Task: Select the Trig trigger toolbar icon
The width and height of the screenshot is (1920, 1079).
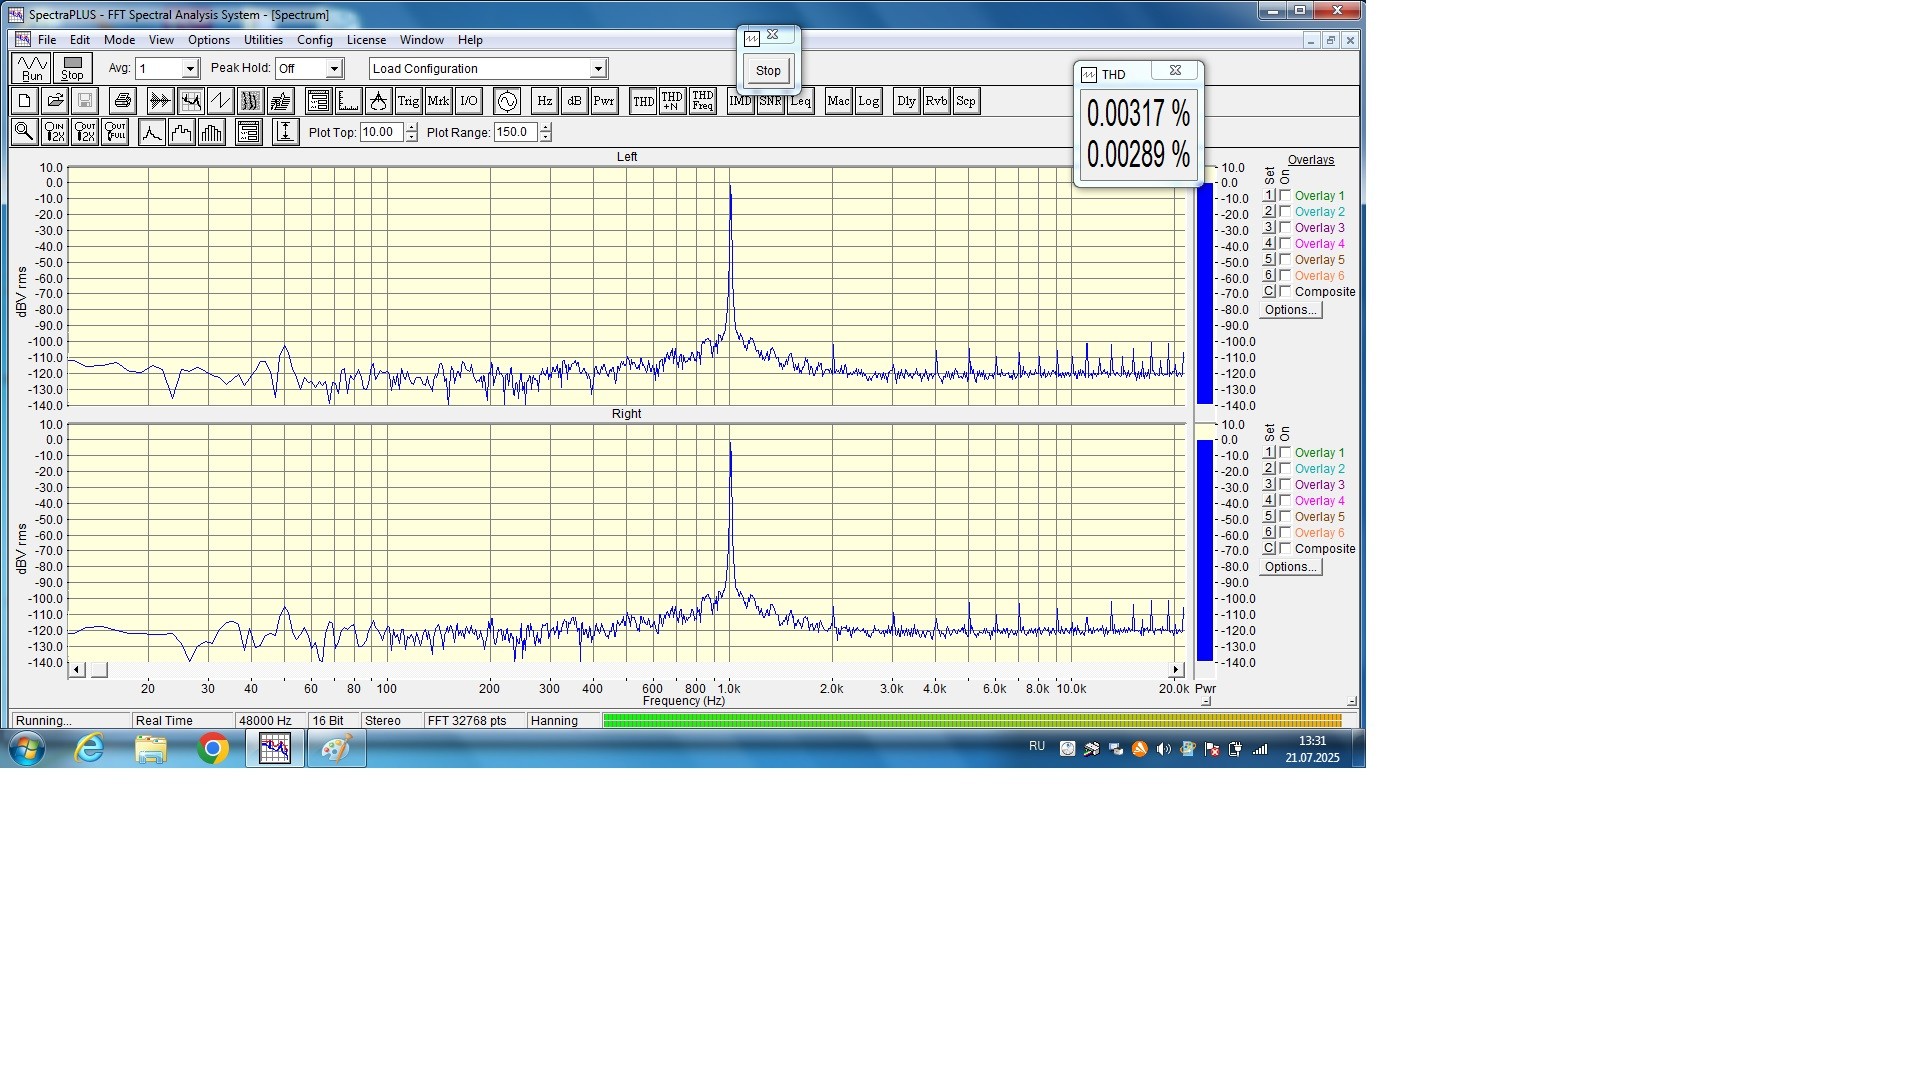Action: pyautogui.click(x=408, y=101)
